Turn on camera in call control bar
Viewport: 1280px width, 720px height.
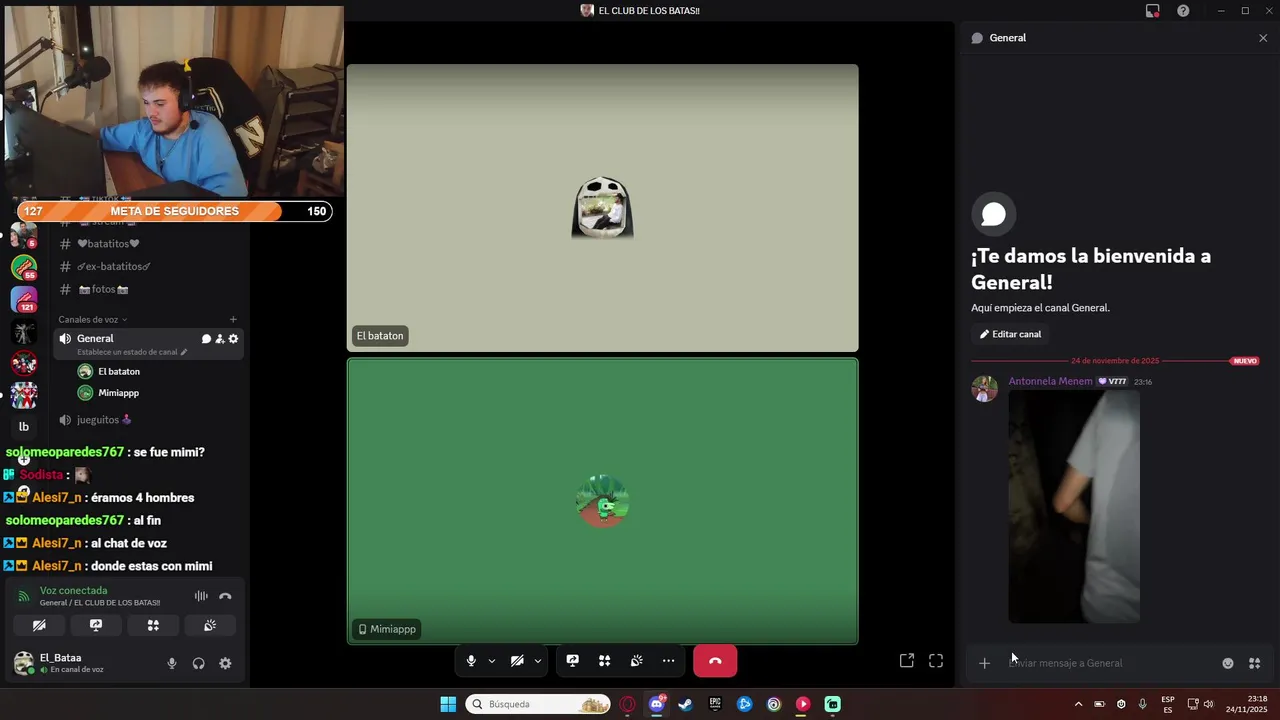coord(517,661)
